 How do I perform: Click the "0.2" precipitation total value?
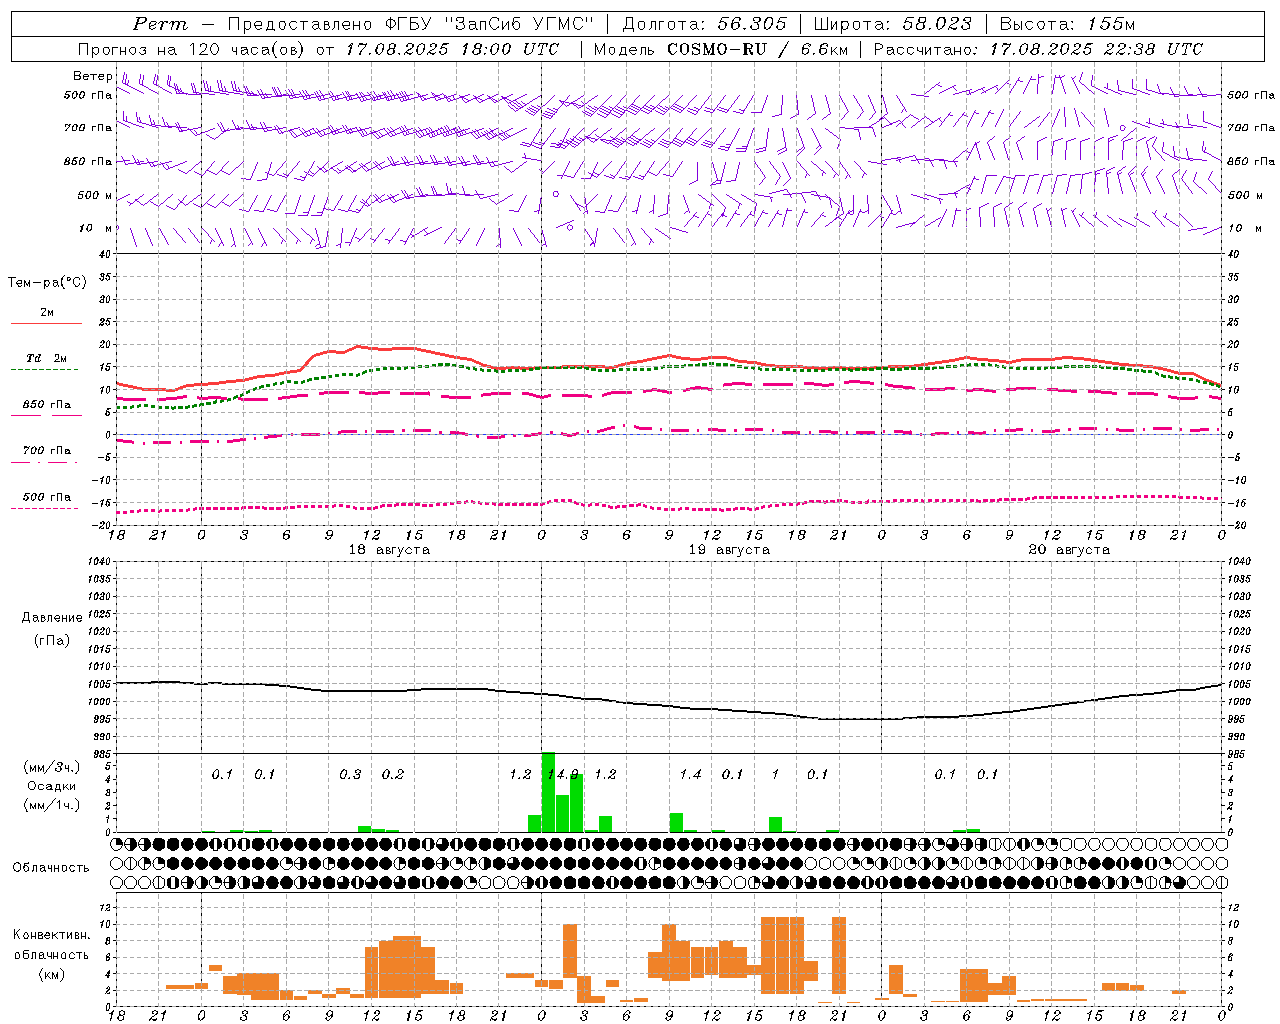(393, 774)
